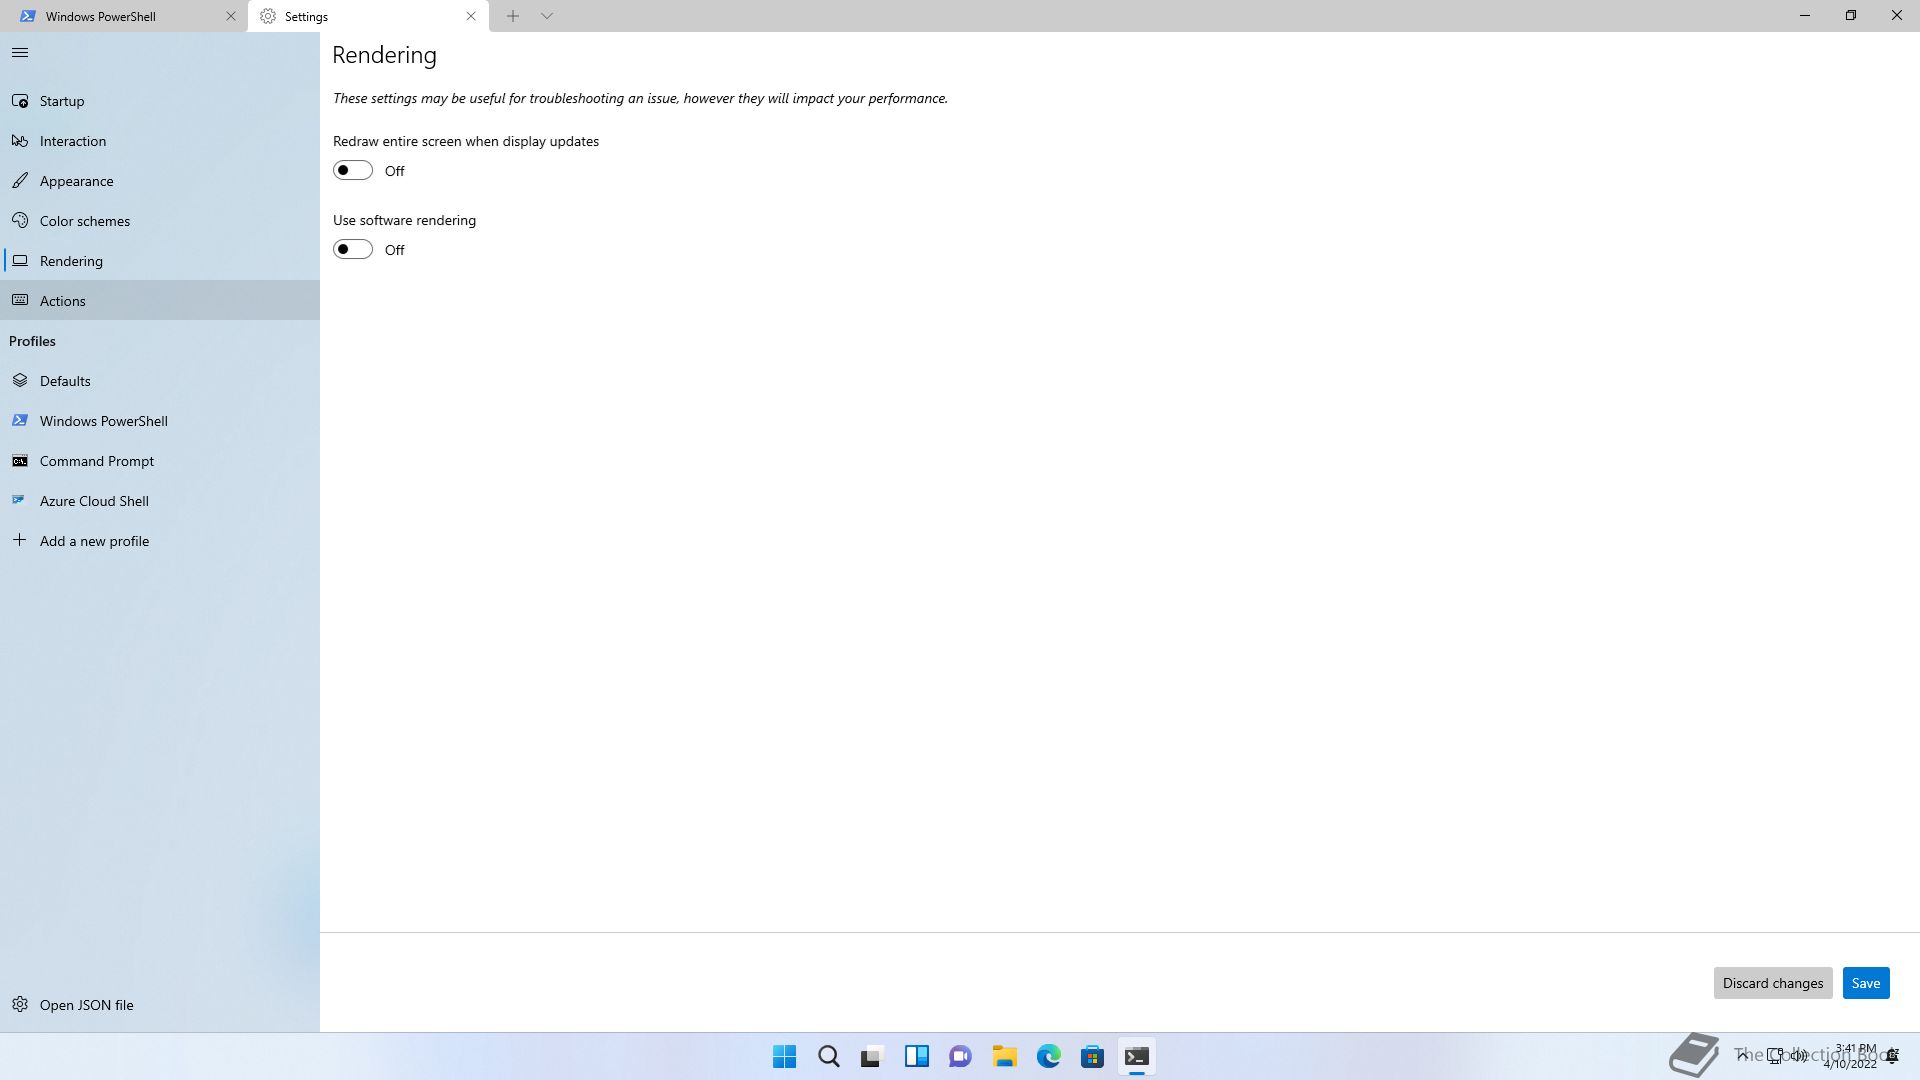Go to Appearance settings
Viewport: 1920px width, 1080px height.
pos(76,181)
